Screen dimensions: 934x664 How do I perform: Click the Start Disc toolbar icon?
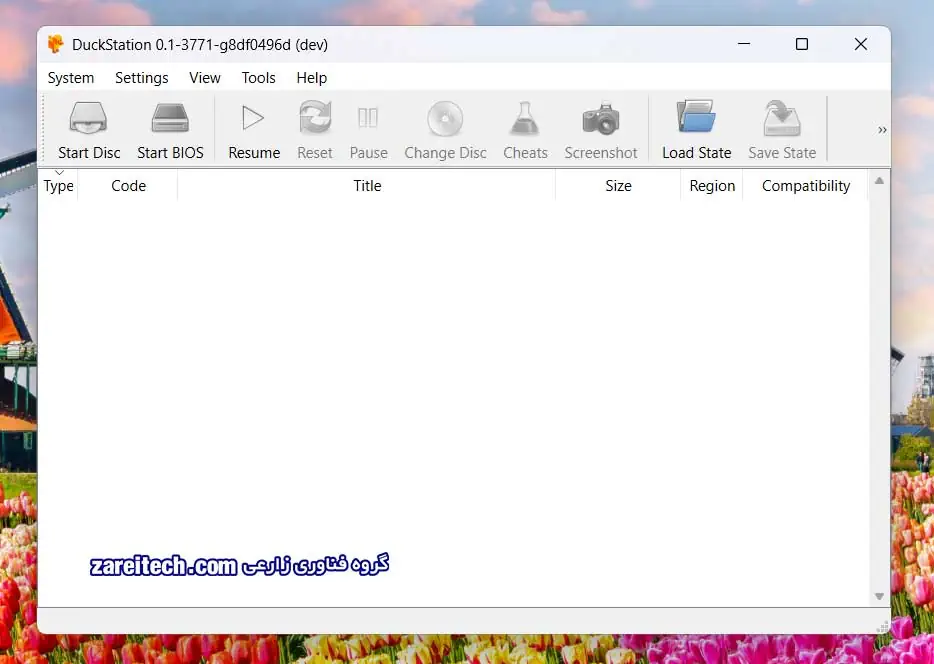click(89, 120)
